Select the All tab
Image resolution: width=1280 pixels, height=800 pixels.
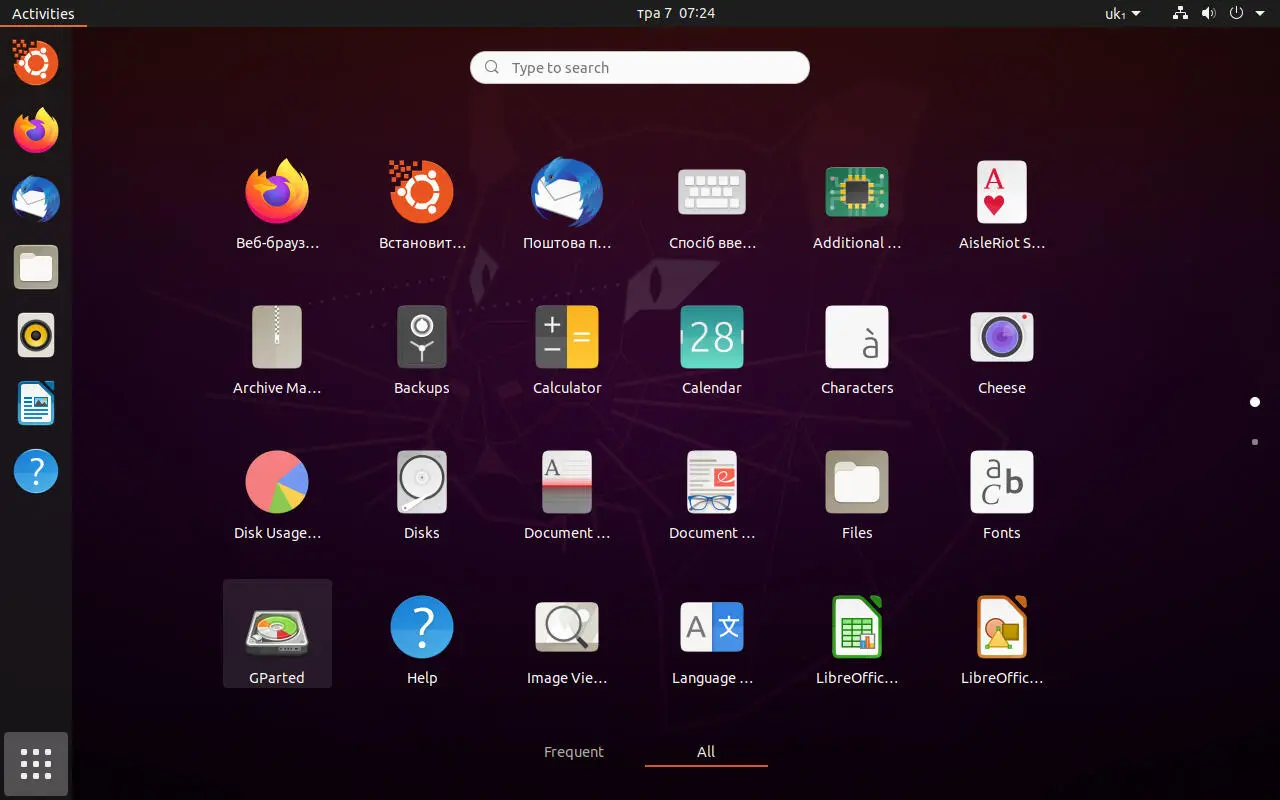pyautogui.click(x=706, y=752)
